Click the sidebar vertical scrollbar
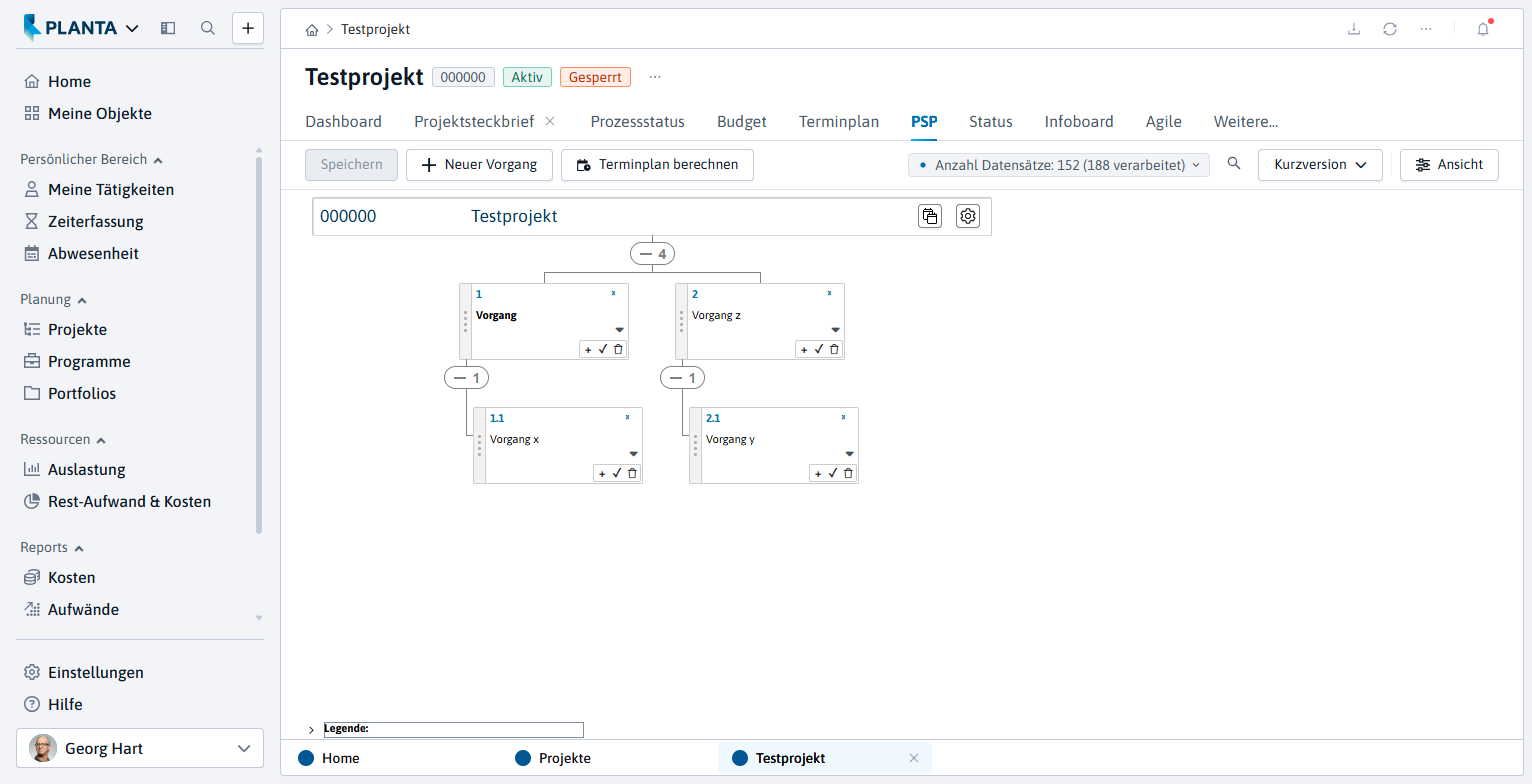The width and height of the screenshot is (1532, 784). point(259,345)
